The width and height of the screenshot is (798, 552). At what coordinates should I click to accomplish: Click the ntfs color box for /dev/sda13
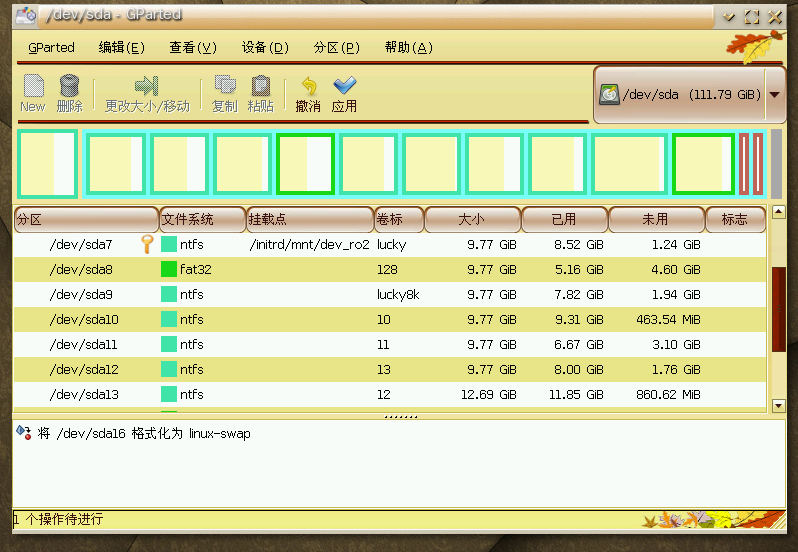click(168, 394)
